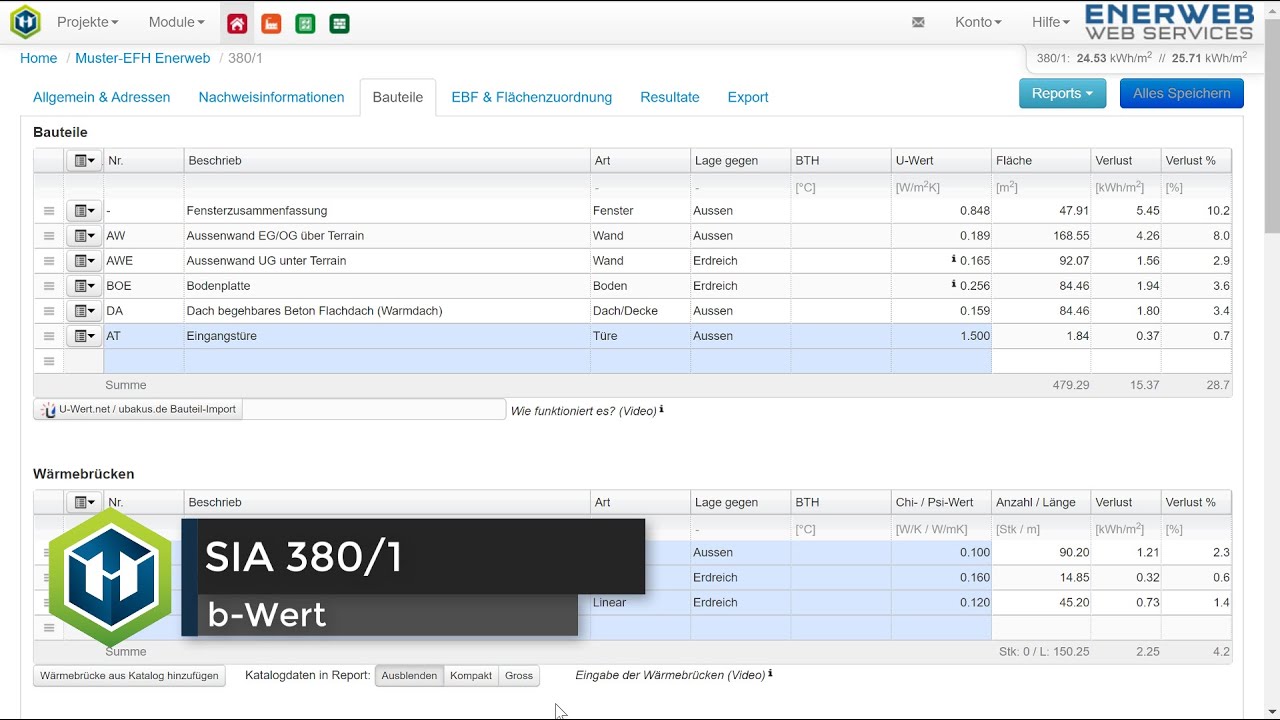This screenshot has height=720, width=1280.
Task: Click drag handle of empty Bauteile row
Action: (48, 361)
